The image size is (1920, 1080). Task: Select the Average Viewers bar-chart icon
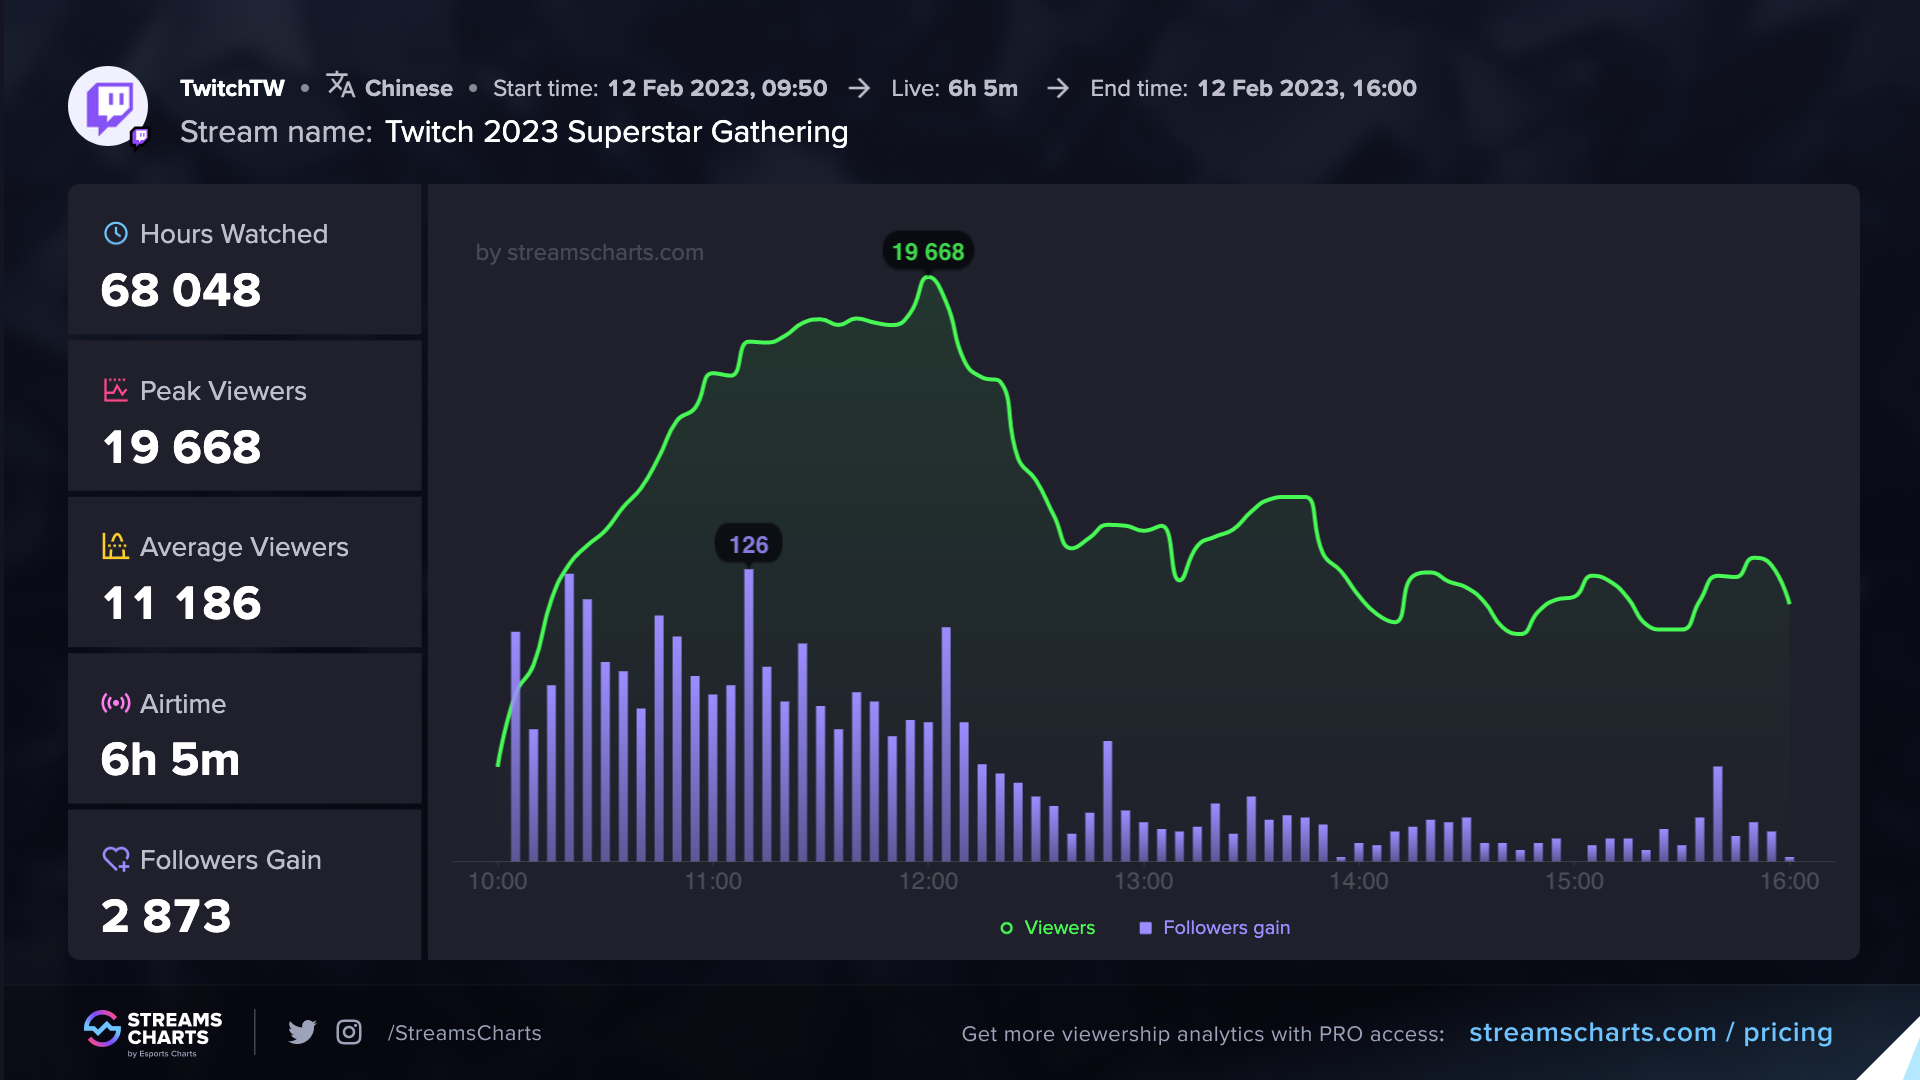click(x=116, y=546)
